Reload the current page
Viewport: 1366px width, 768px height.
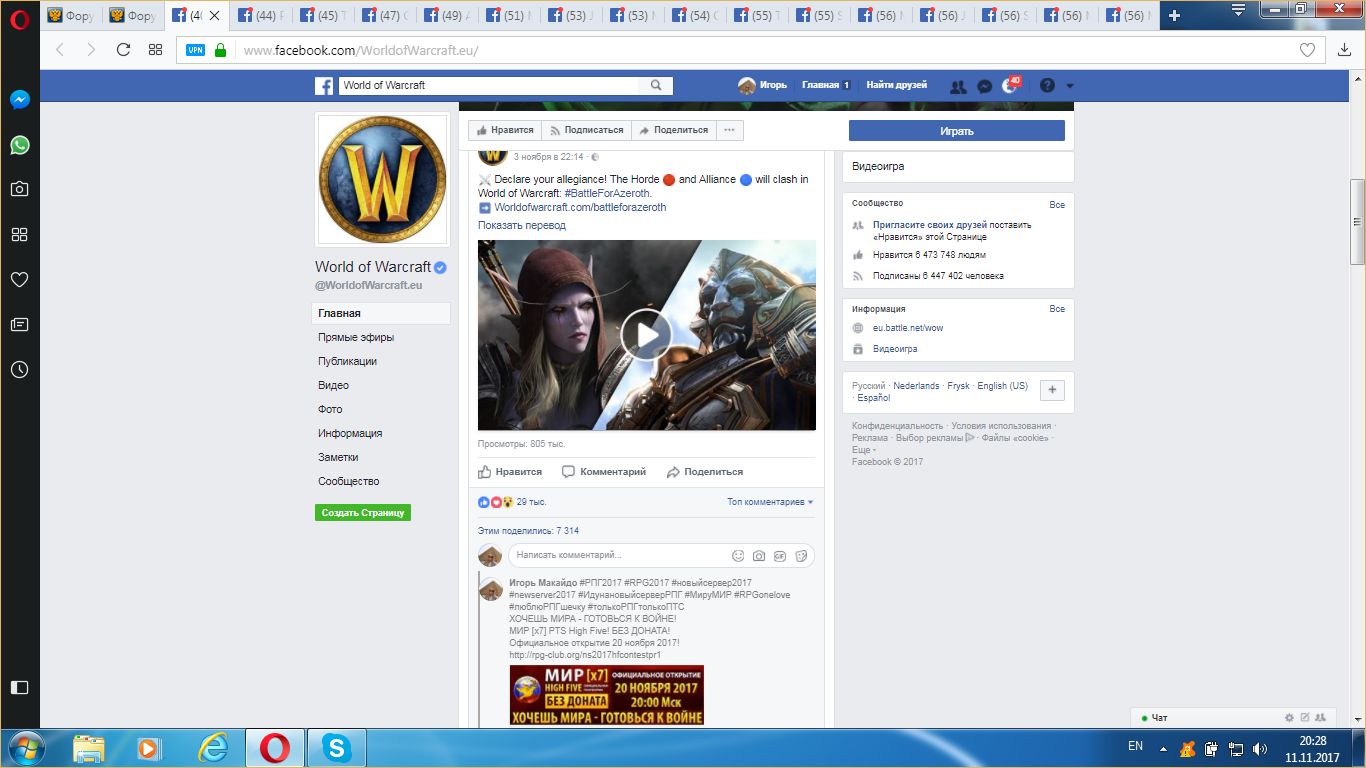click(123, 50)
